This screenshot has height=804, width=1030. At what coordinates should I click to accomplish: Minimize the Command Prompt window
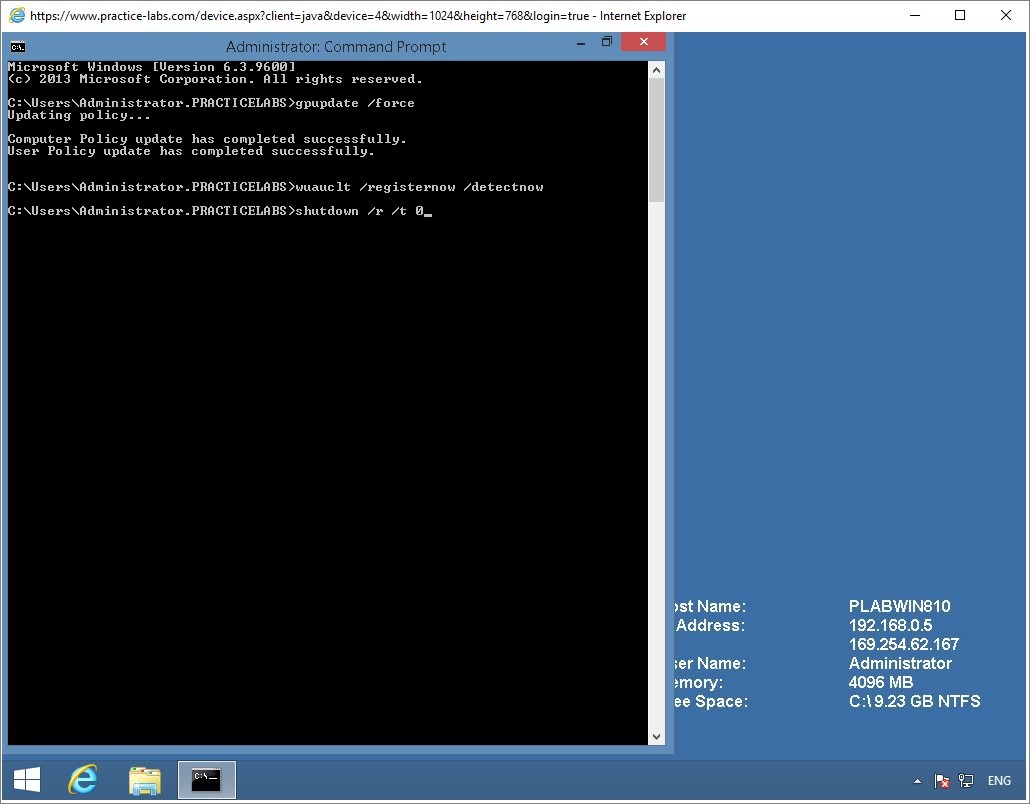pyautogui.click(x=580, y=42)
